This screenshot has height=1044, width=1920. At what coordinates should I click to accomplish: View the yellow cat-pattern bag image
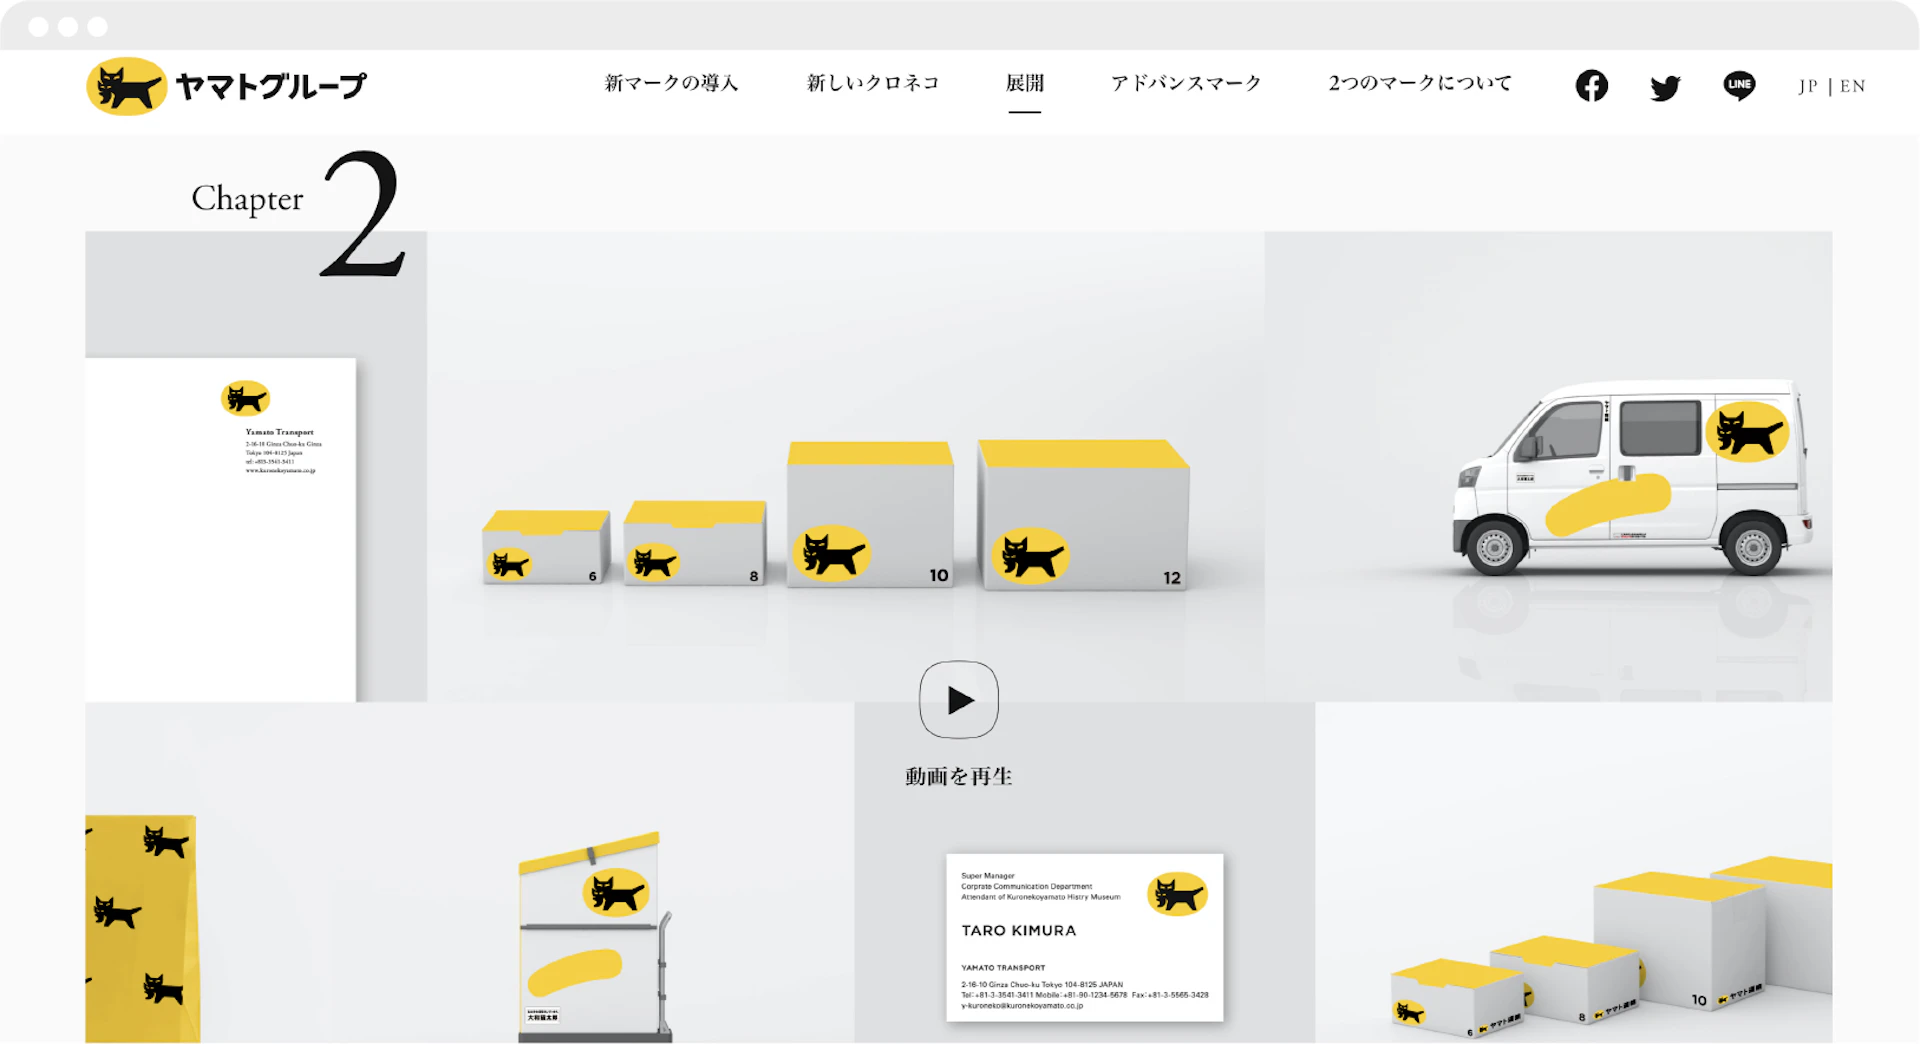141,928
